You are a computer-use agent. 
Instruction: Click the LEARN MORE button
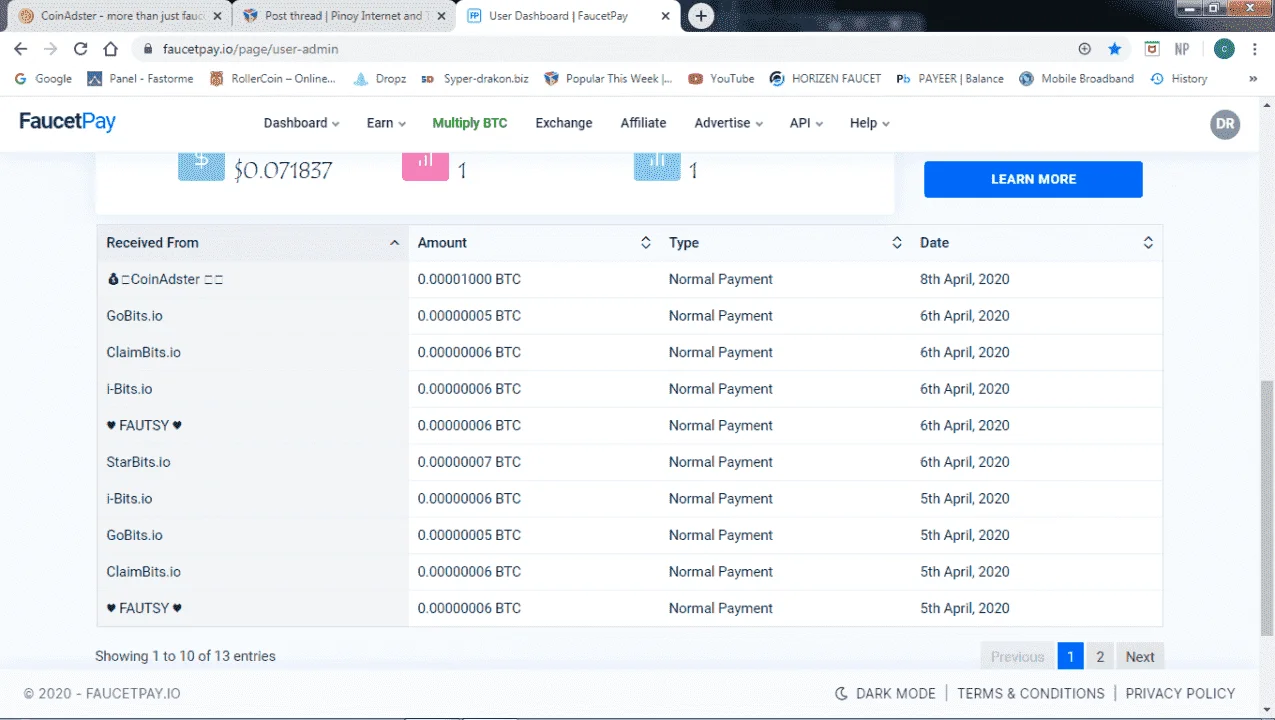(x=1033, y=179)
